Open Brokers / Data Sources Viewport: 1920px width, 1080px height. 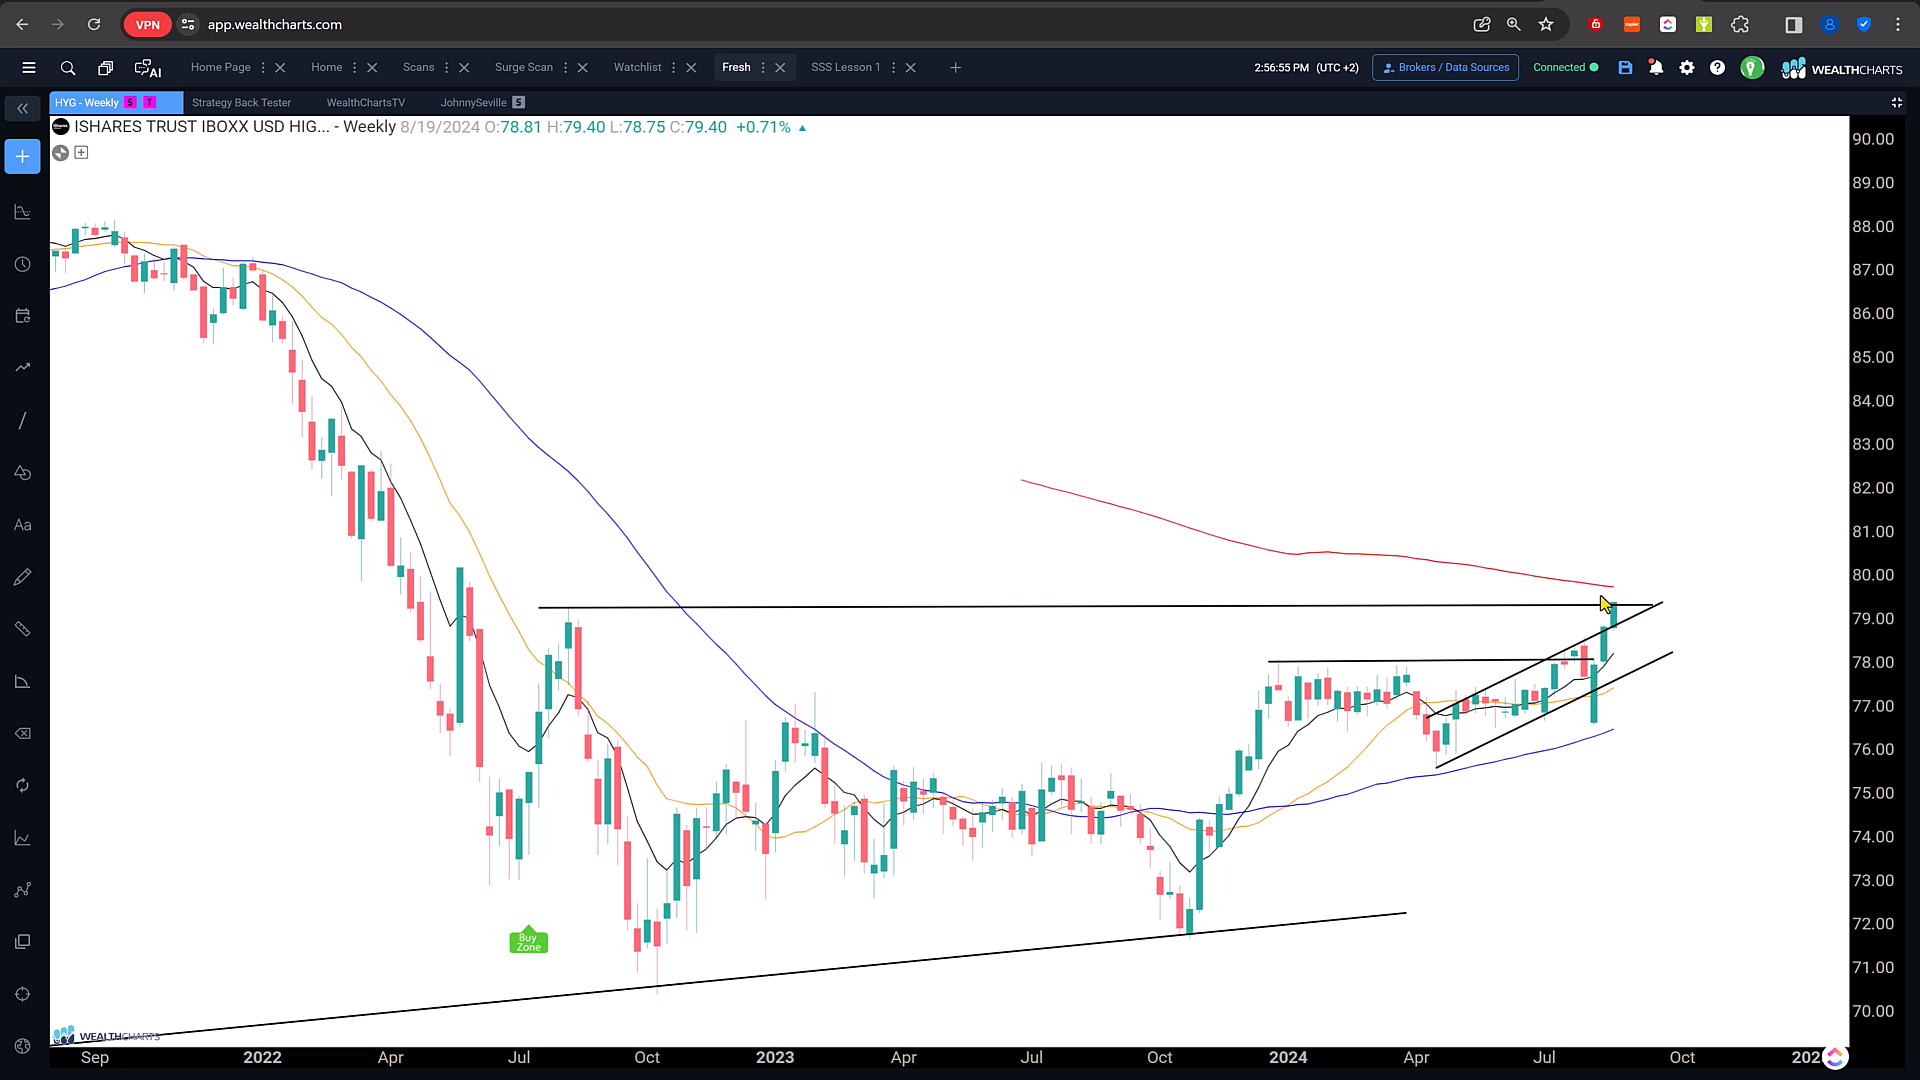[1445, 68]
